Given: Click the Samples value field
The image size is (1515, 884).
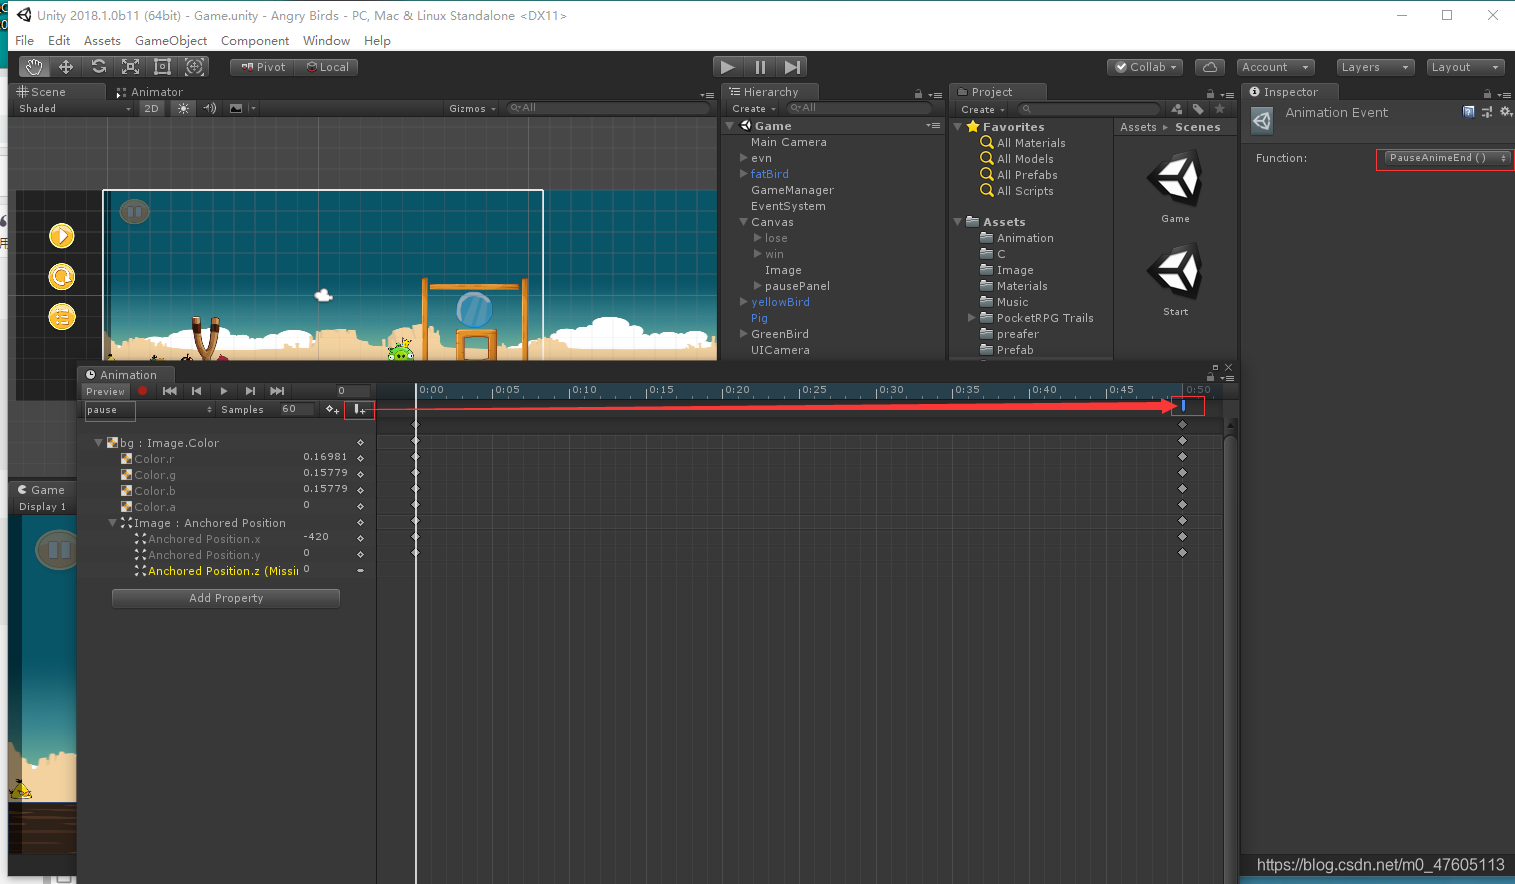Looking at the screenshot, I should 297,409.
